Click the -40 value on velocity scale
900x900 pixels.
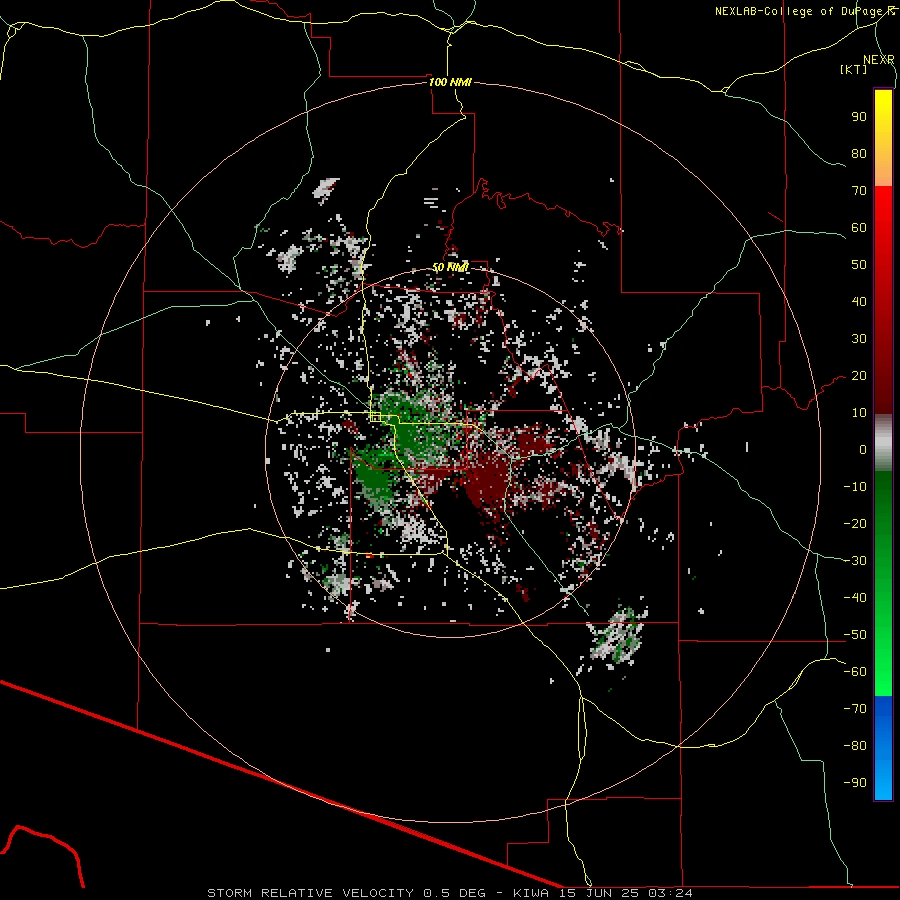pyautogui.click(x=855, y=598)
